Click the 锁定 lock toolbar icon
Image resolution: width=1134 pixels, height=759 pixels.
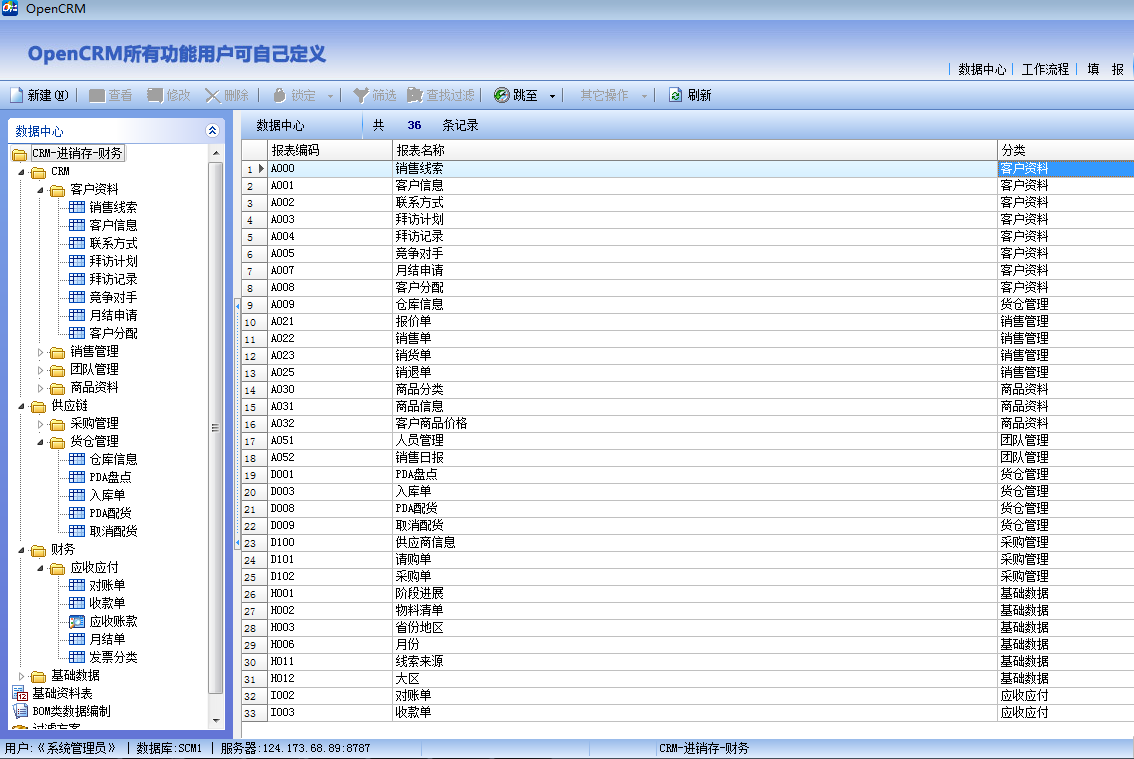280,96
